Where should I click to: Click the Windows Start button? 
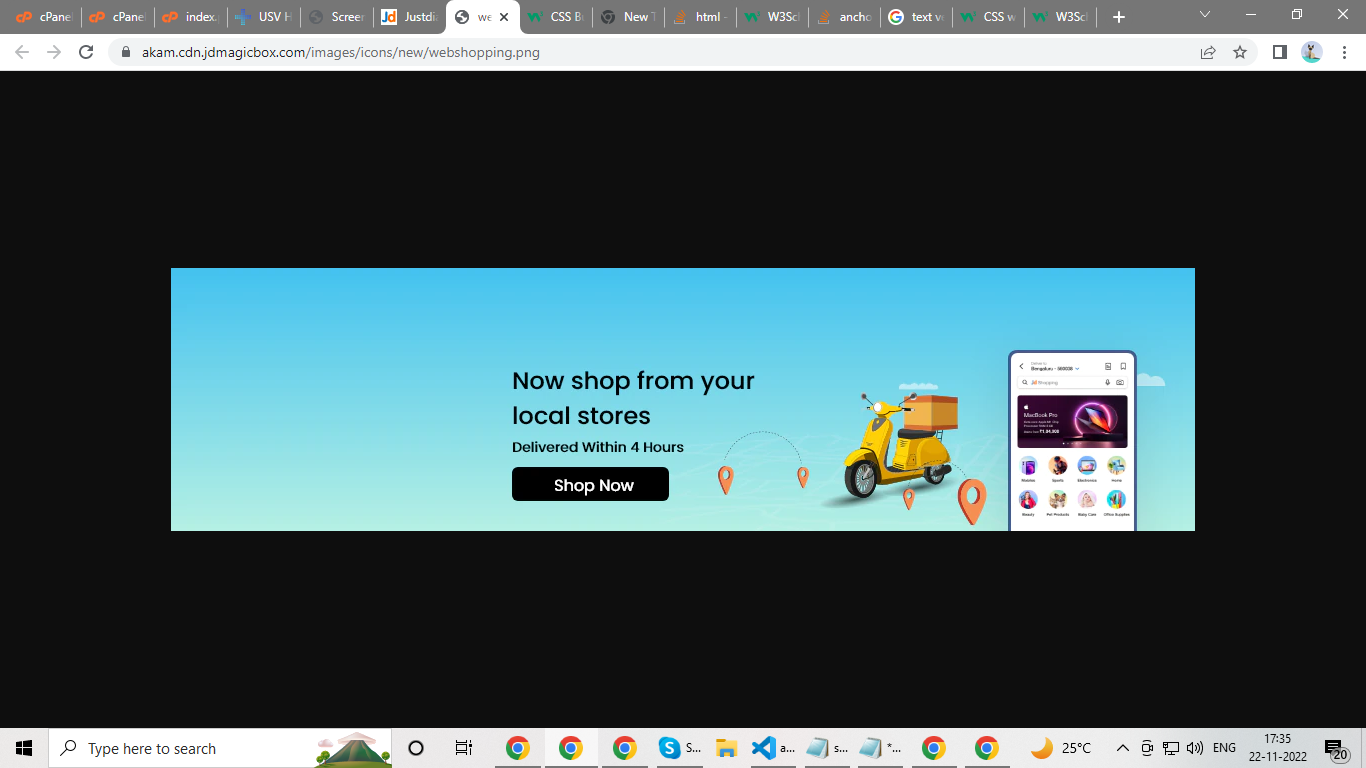coord(24,748)
